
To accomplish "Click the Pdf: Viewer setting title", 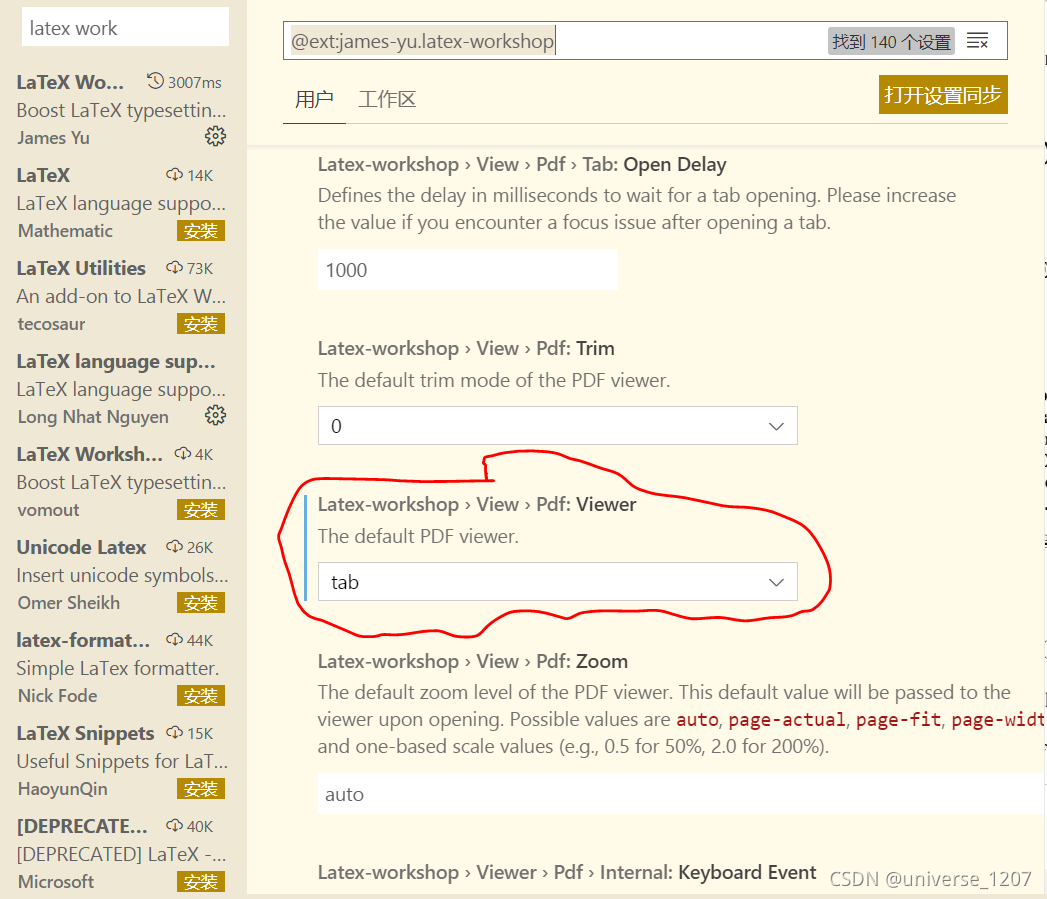I will (477, 504).
